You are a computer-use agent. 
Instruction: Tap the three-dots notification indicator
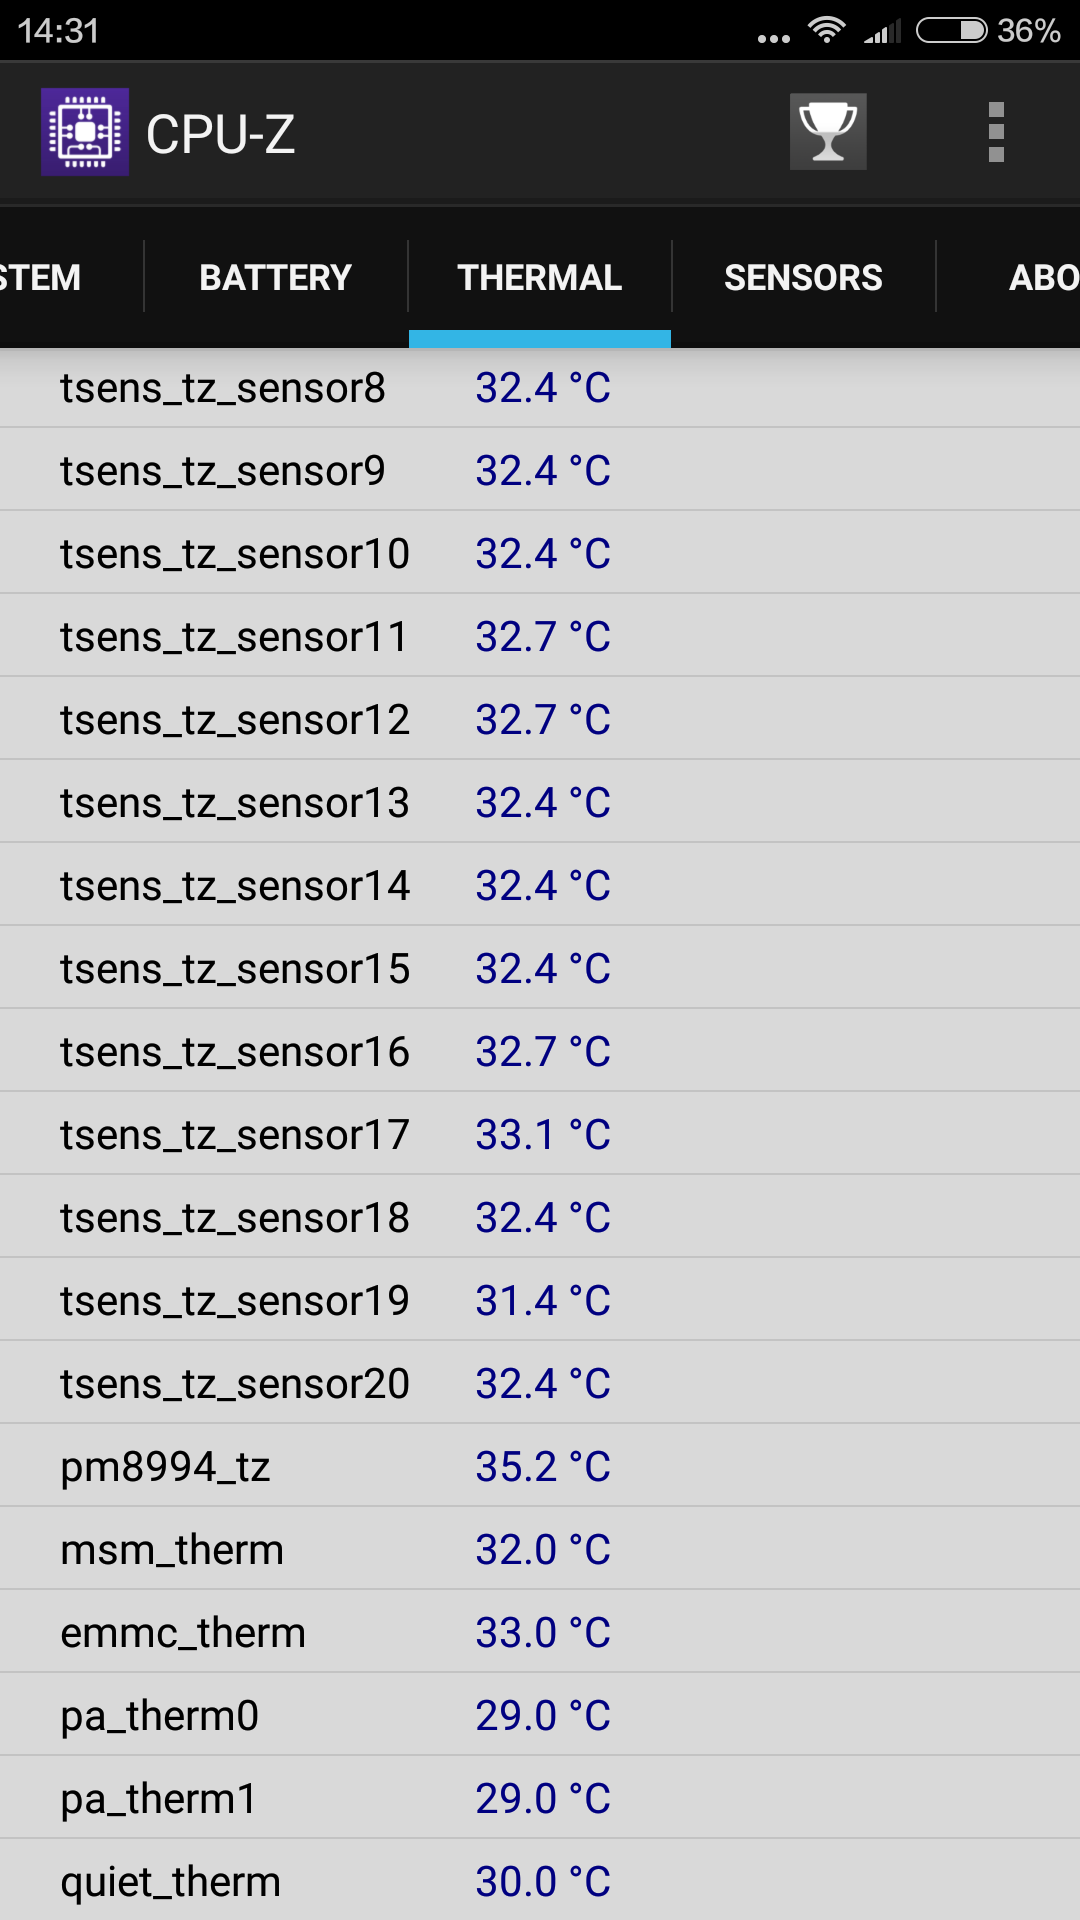pos(774,39)
